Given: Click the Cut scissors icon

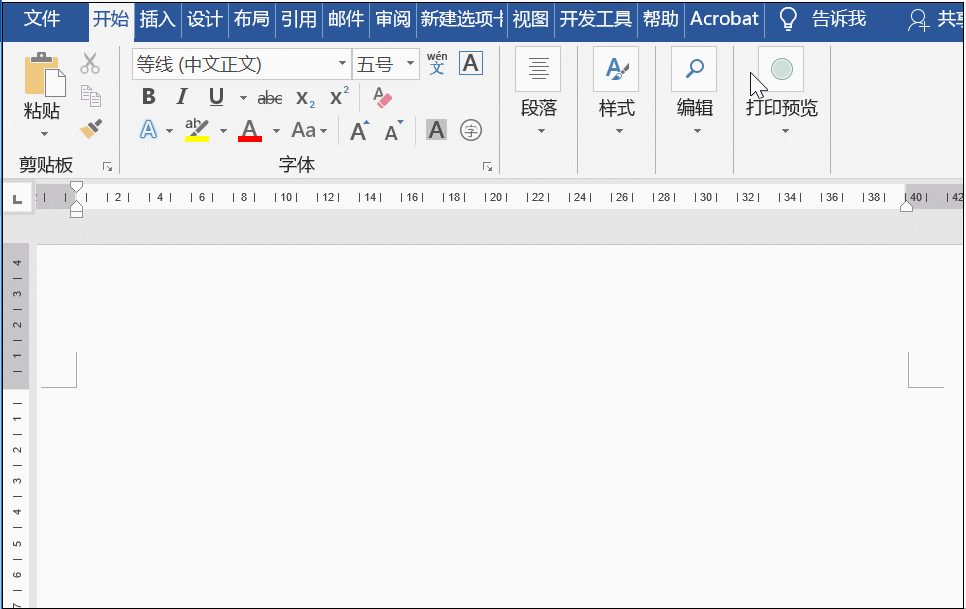Looking at the screenshot, I should click(x=90, y=63).
